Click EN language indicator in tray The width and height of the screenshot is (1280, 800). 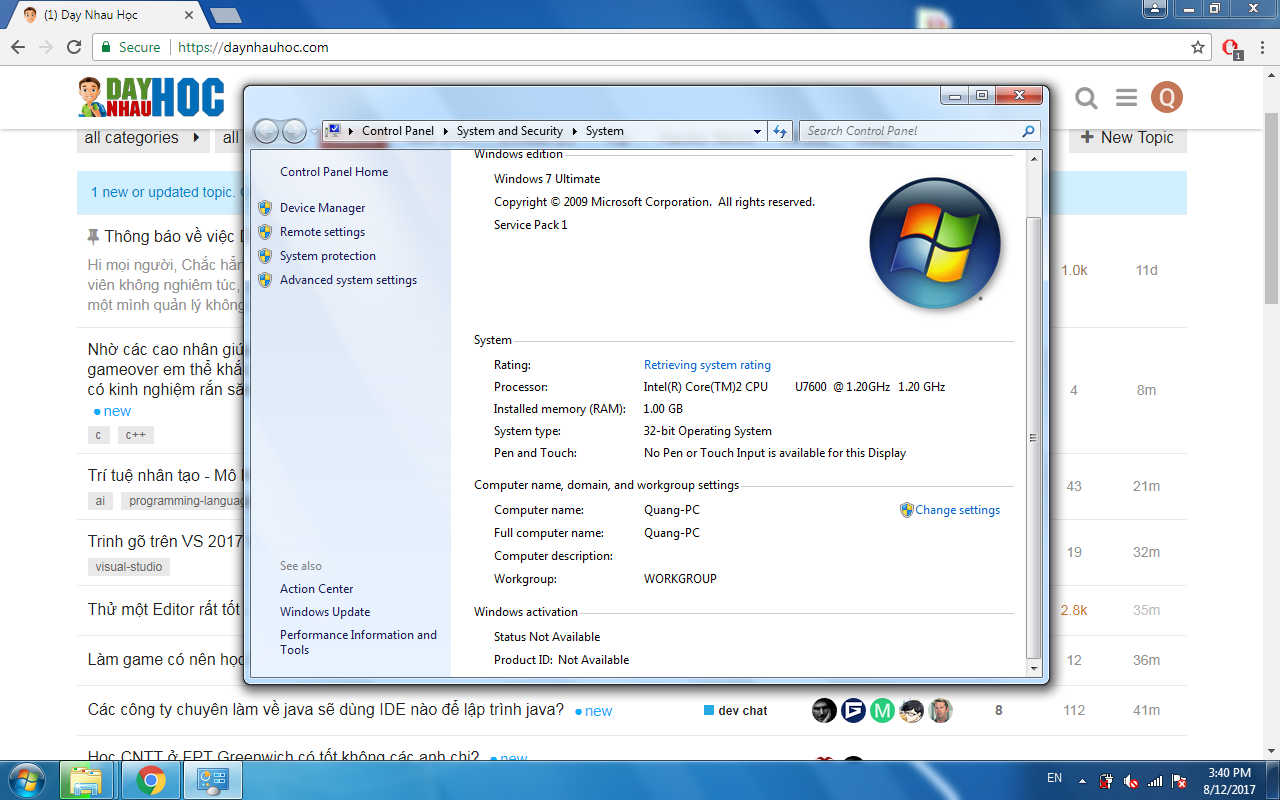(x=1054, y=778)
